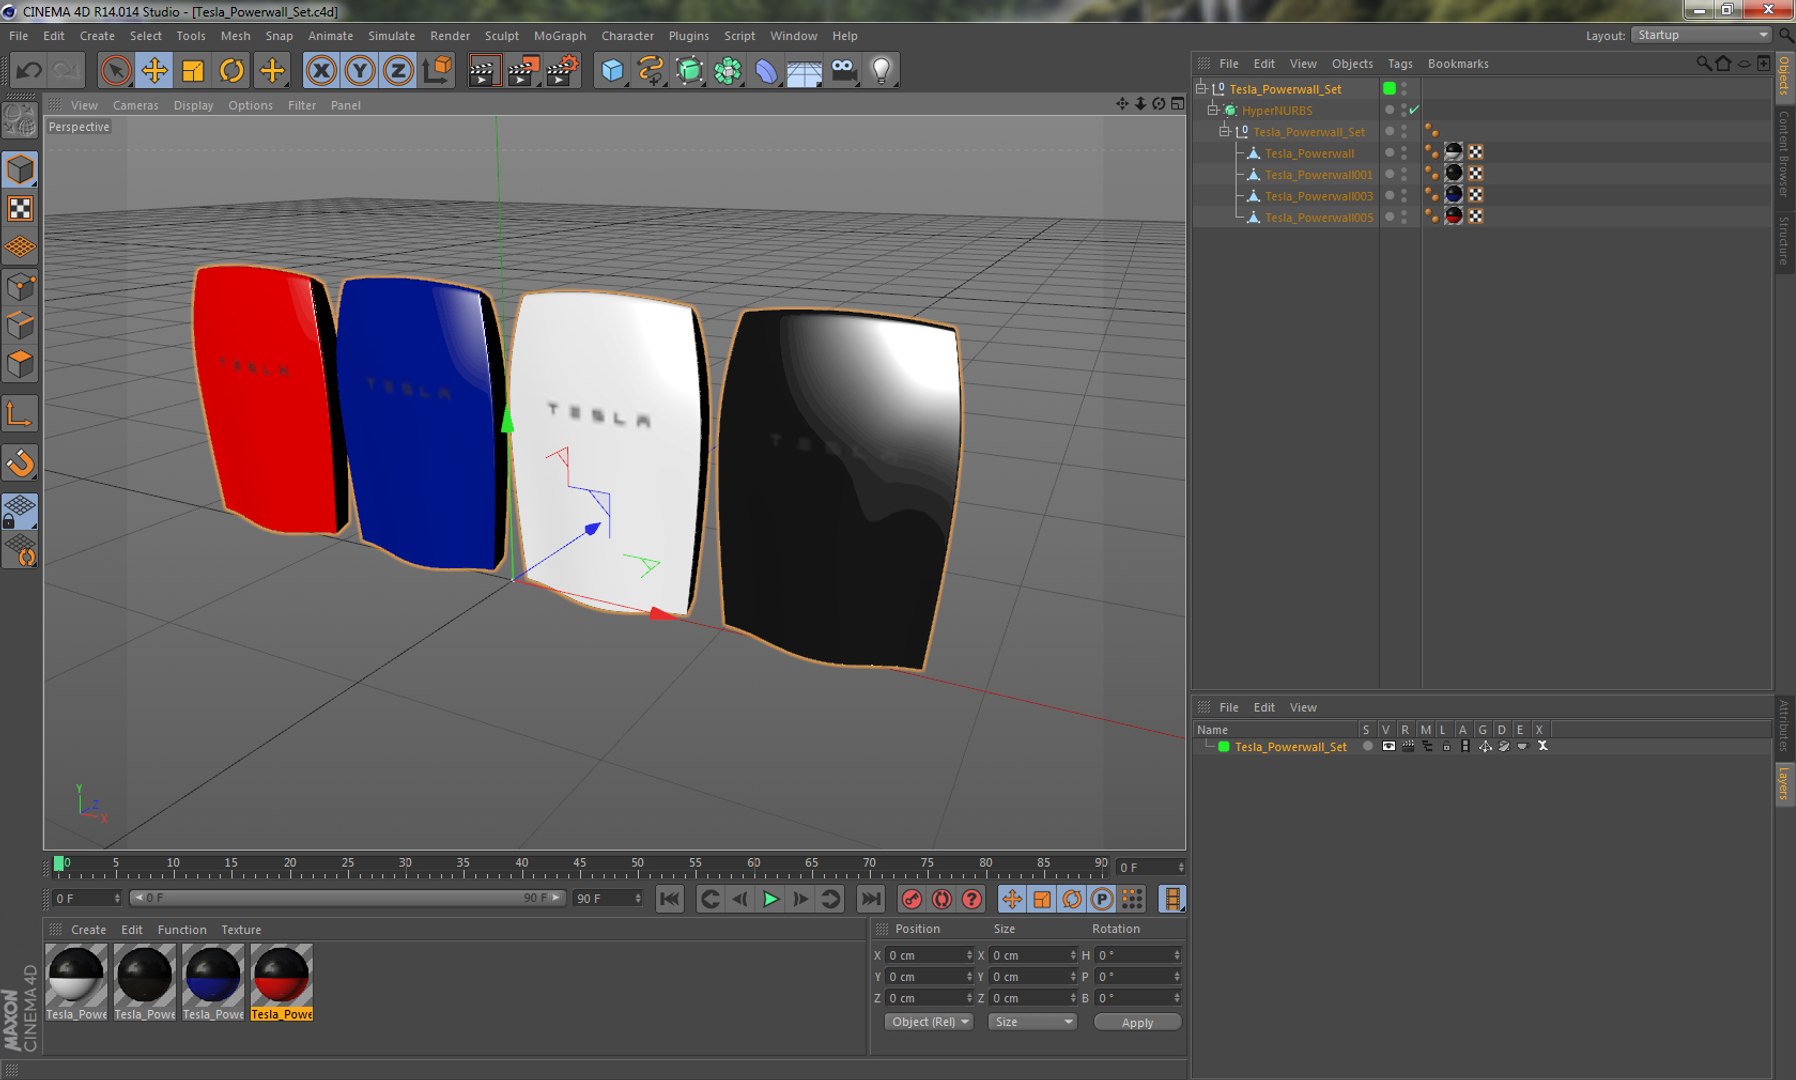Toggle Autokeying button
The height and width of the screenshot is (1080, 1796).
(x=941, y=899)
